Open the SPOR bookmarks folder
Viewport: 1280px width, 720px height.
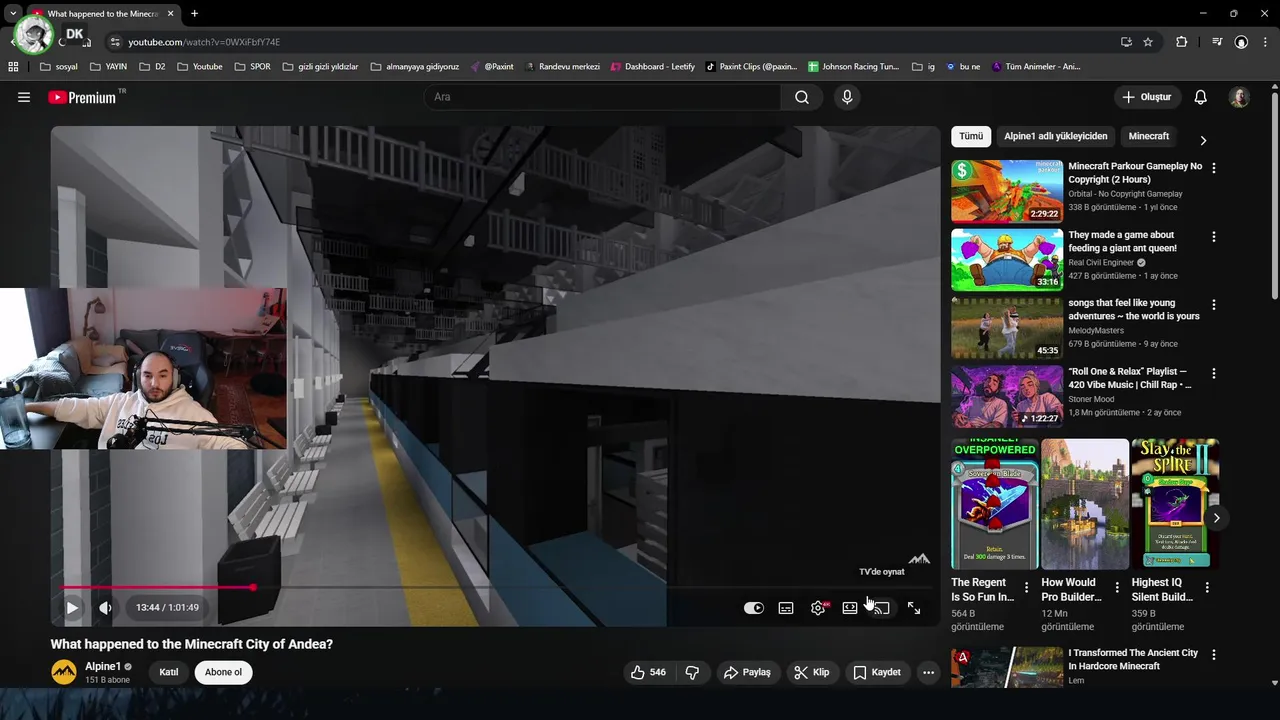[x=252, y=67]
